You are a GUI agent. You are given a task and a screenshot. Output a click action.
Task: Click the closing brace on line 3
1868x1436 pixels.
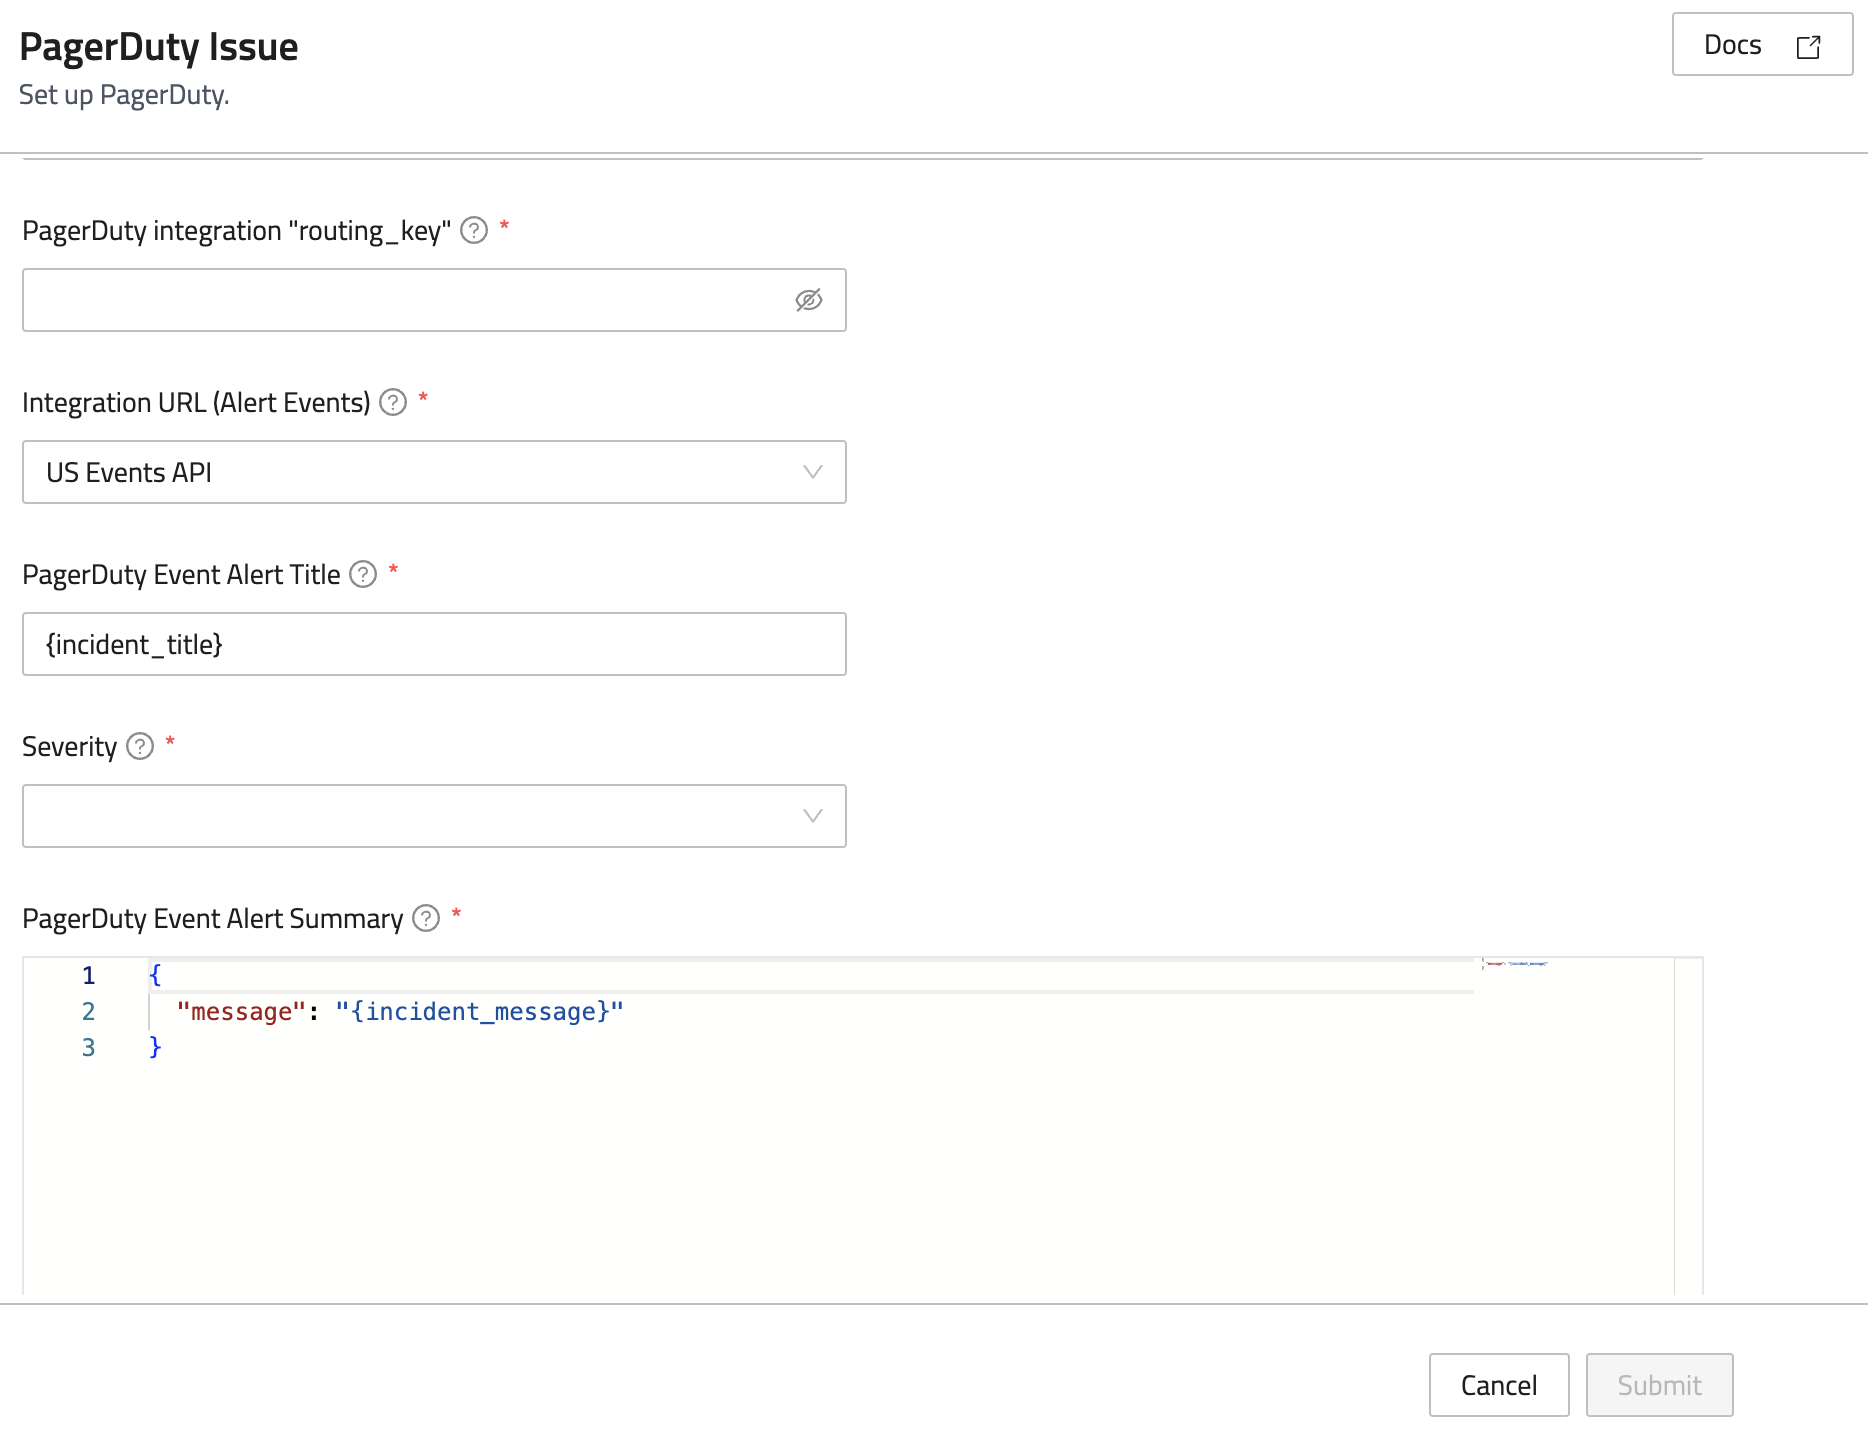155,1047
